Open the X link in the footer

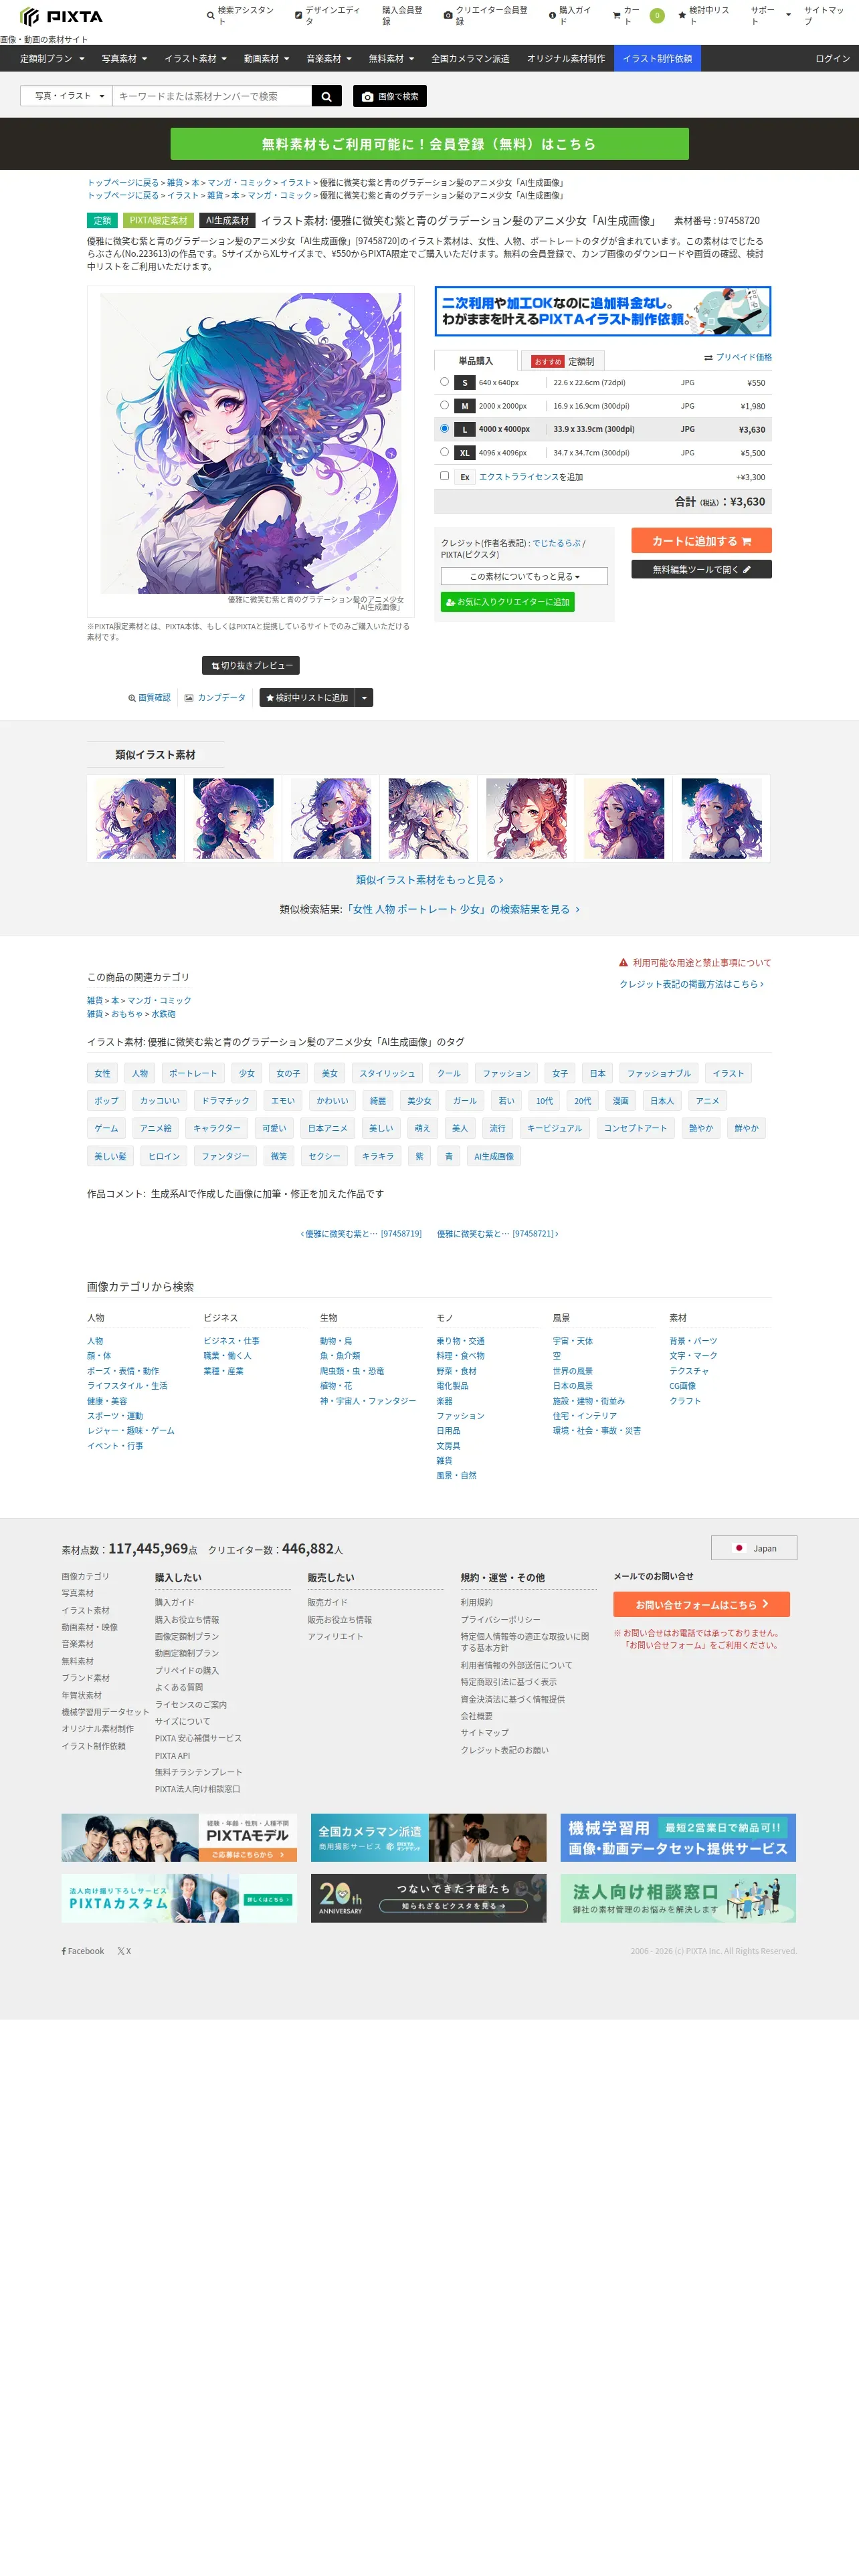[124, 1951]
